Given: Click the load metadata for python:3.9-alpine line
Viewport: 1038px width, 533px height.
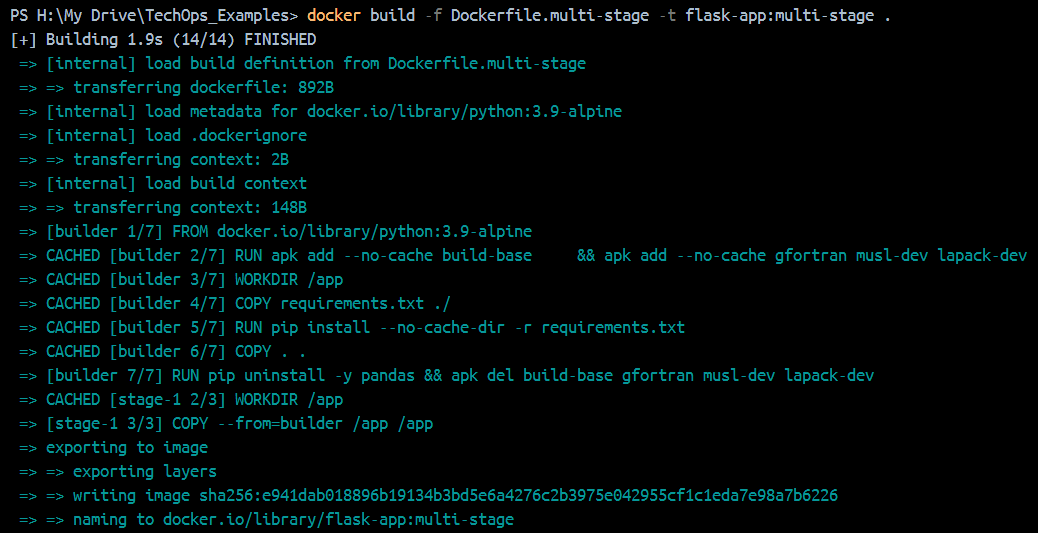Looking at the screenshot, I should click(x=320, y=112).
